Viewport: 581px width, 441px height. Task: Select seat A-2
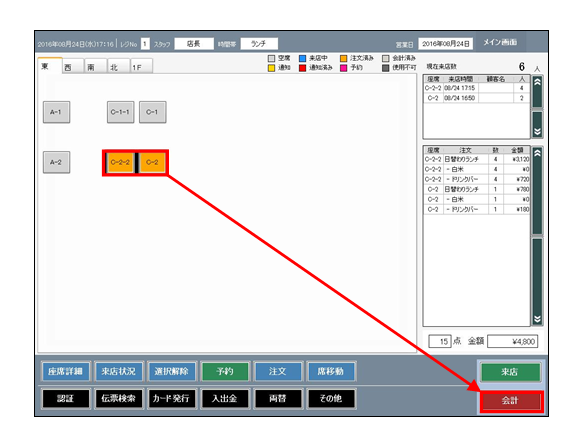coord(56,162)
